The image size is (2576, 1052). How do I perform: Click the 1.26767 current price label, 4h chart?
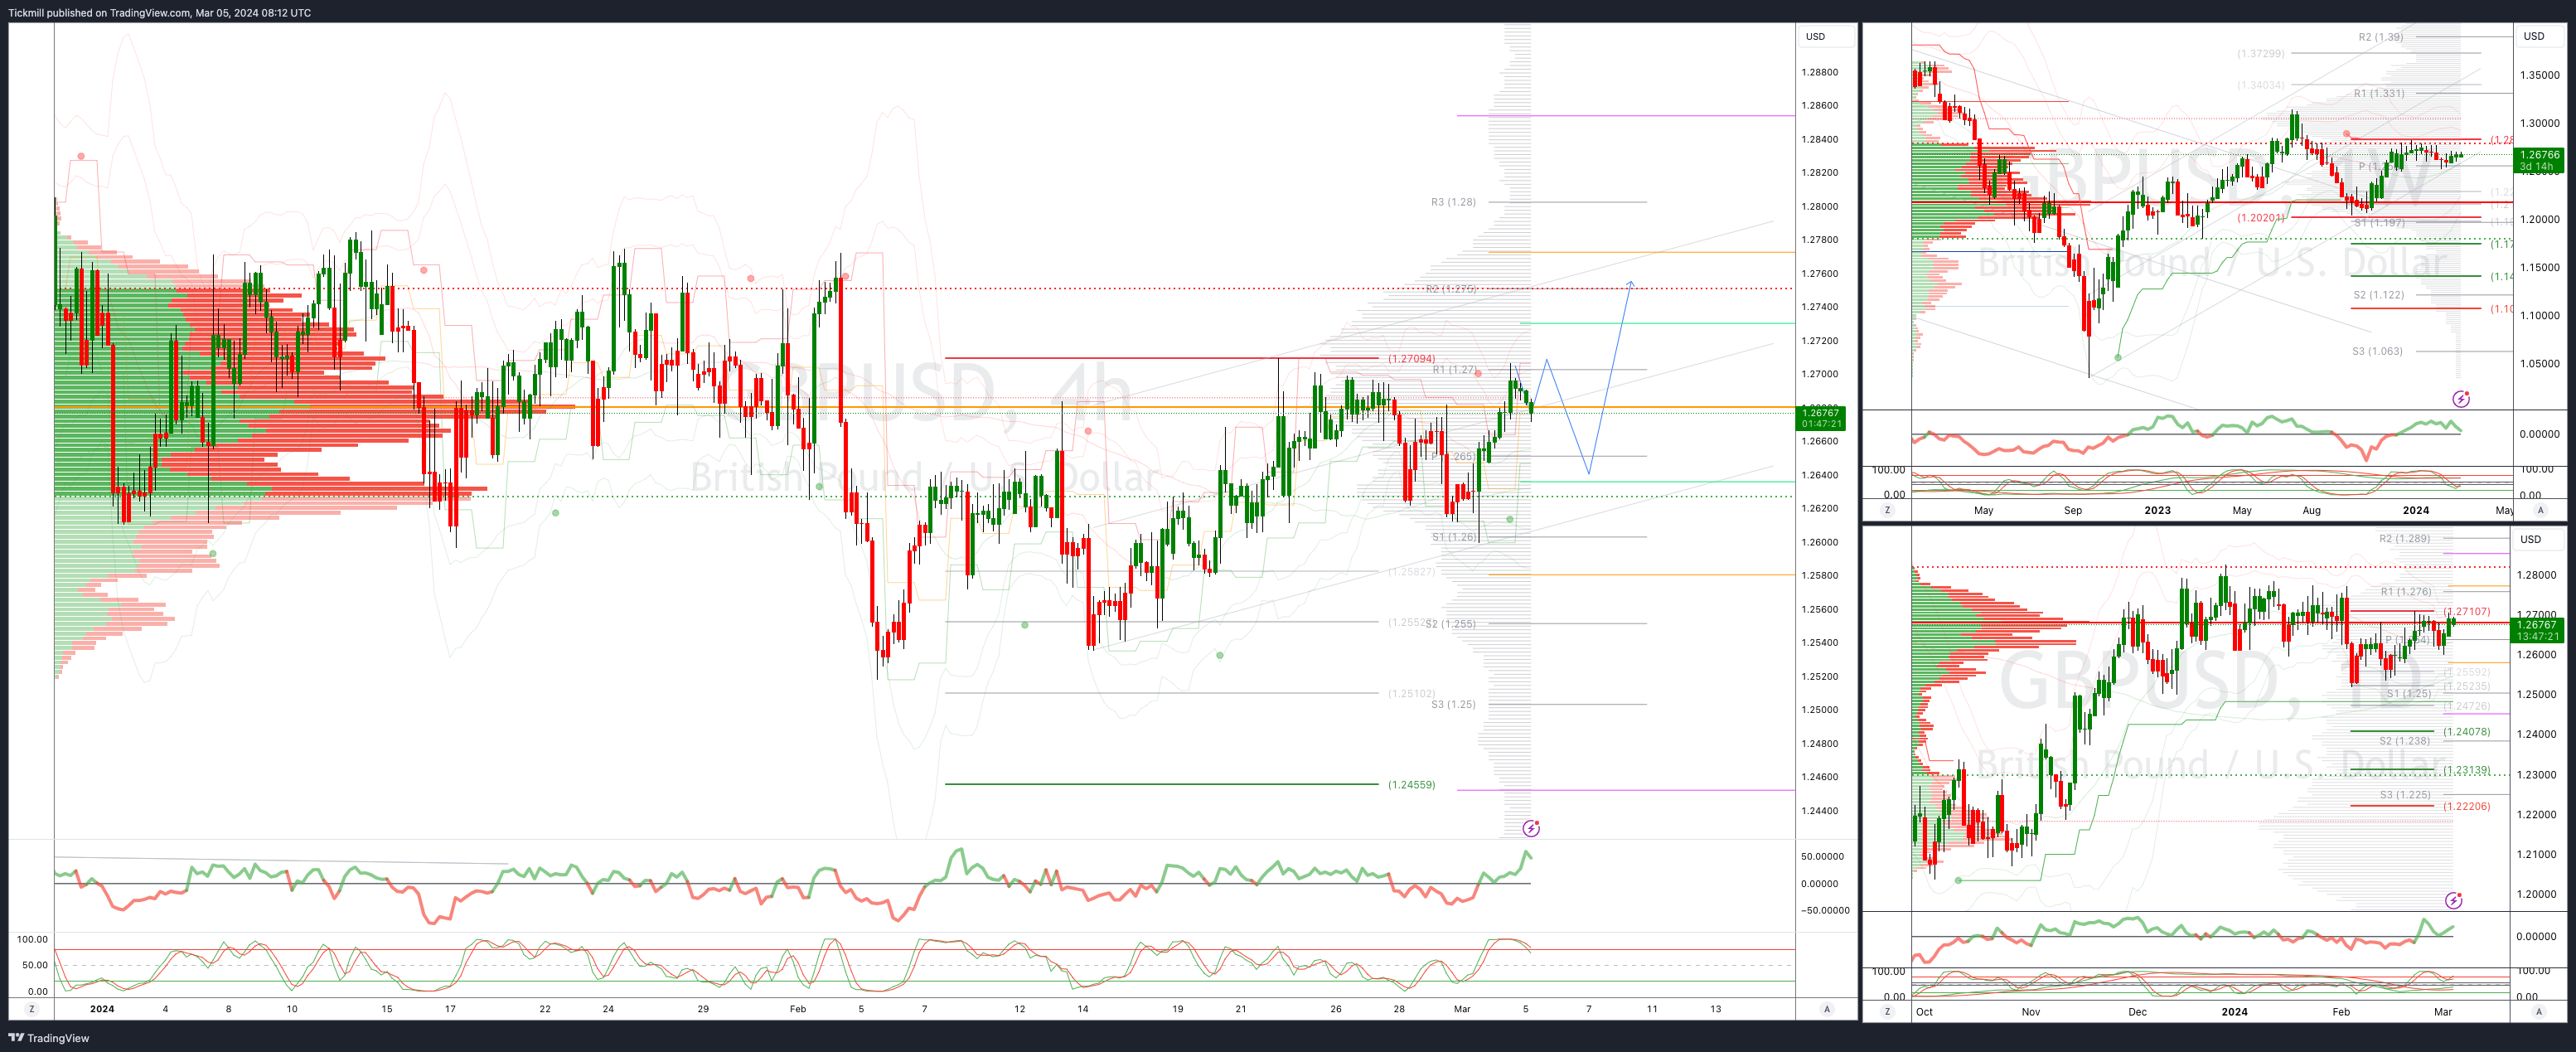click(x=1820, y=413)
